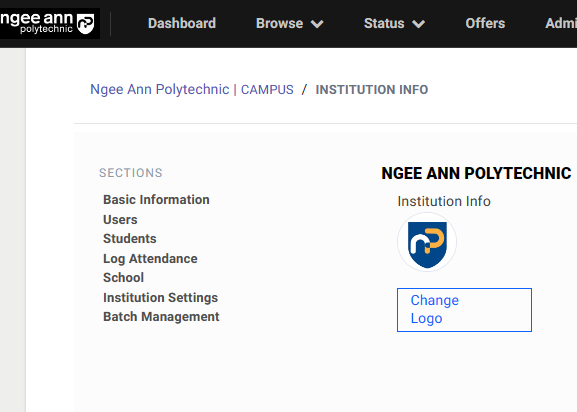Click the INSTITUTION INFO breadcrumb text
This screenshot has height=412, width=577.
(372, 90)
